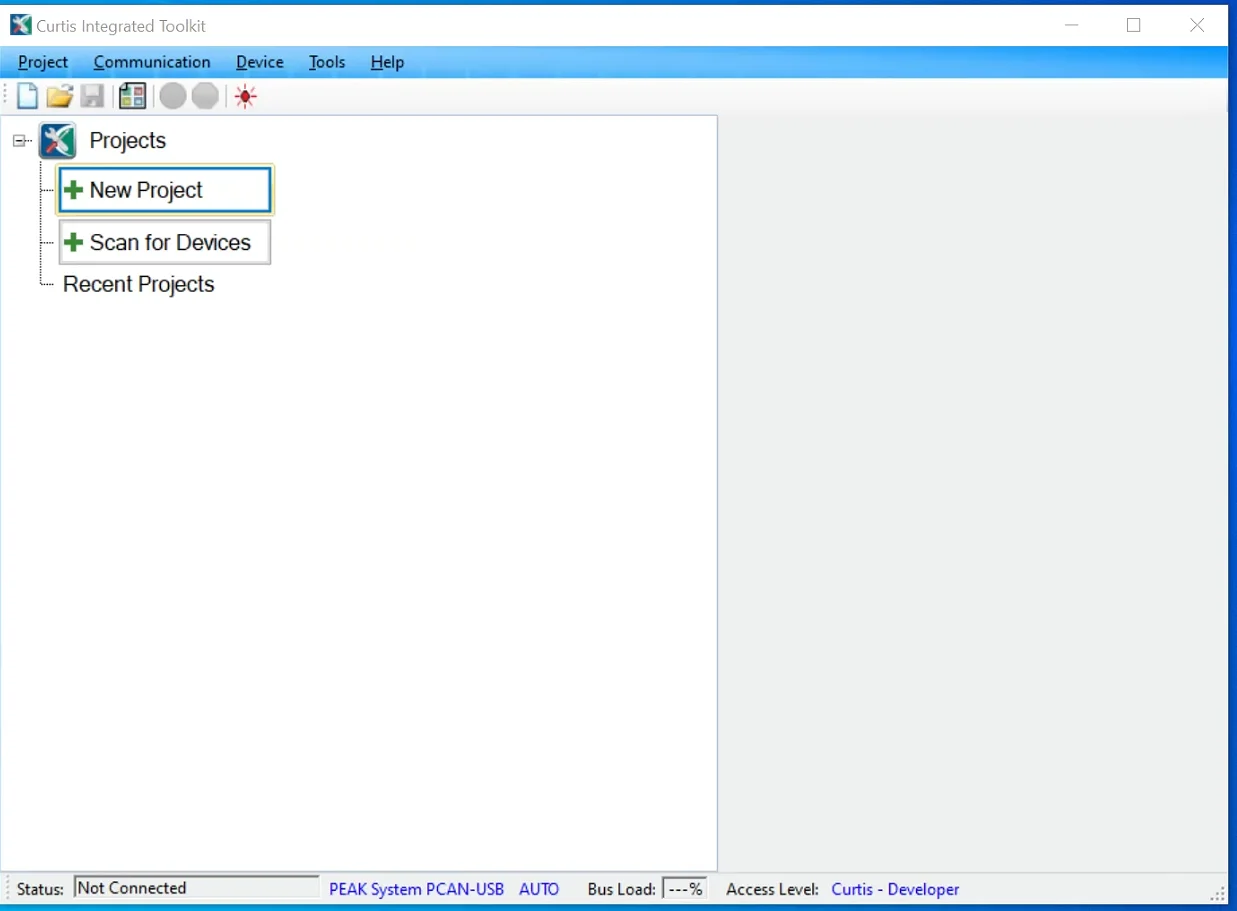Select the Recent Projects tree item
The image size is (1237, 911).
coord(139,285)
